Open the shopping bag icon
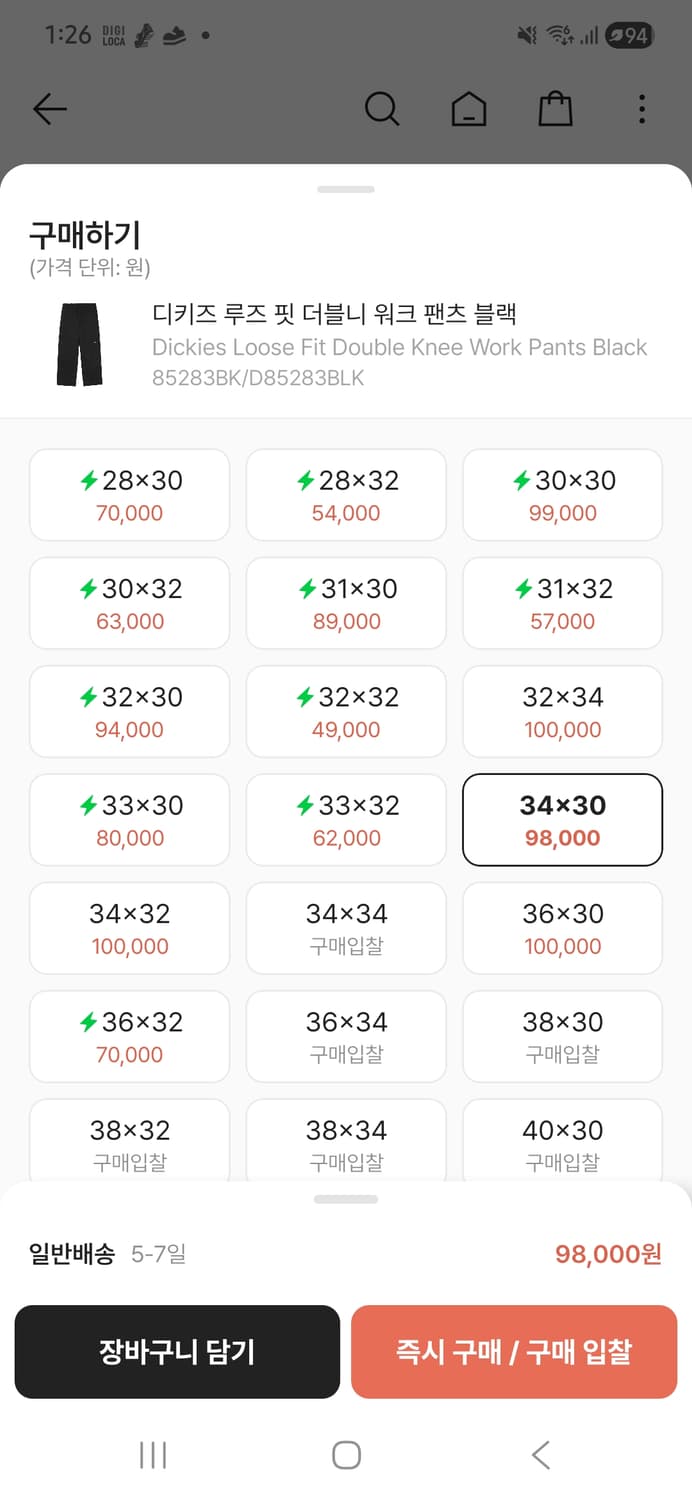 point(555,109)
